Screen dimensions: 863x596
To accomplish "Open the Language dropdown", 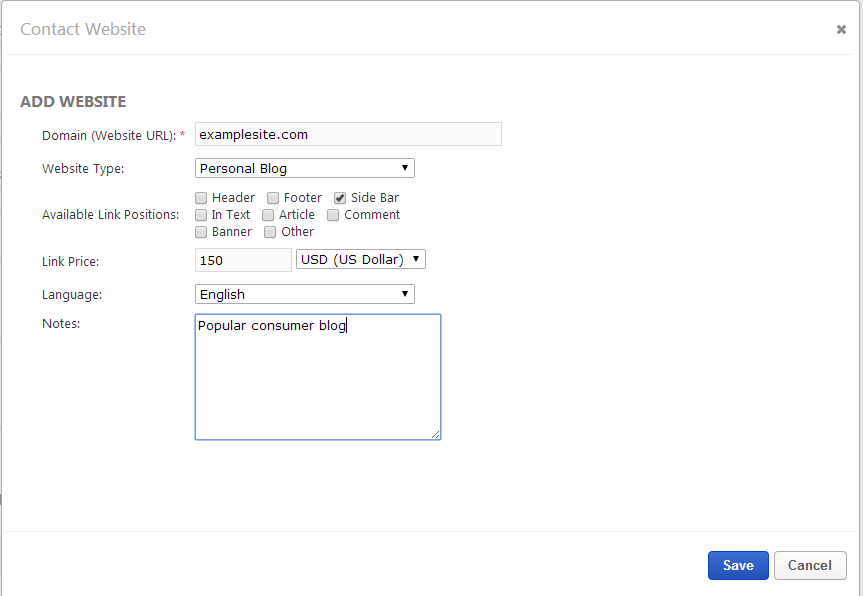I will coord(304,294).
